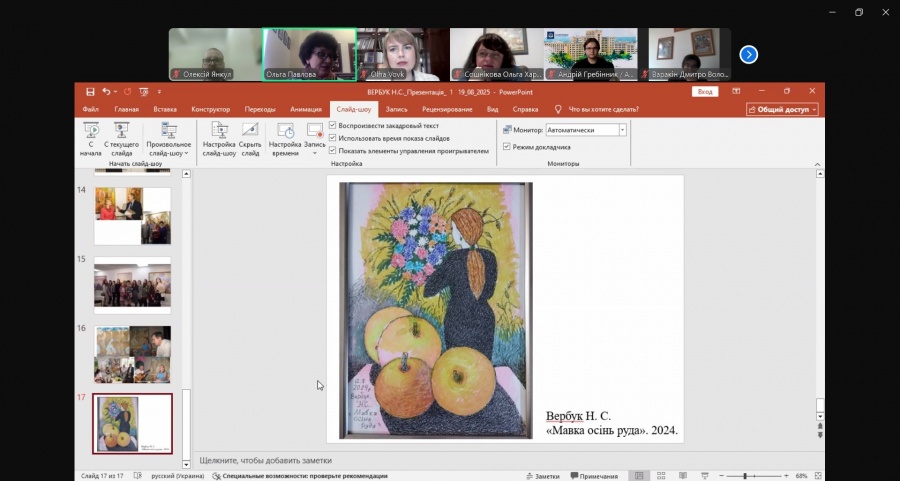The width and height of the screenshot is (900, 481).
Task: Click the Sign in (Вход) button
Action: click(705, 91)
